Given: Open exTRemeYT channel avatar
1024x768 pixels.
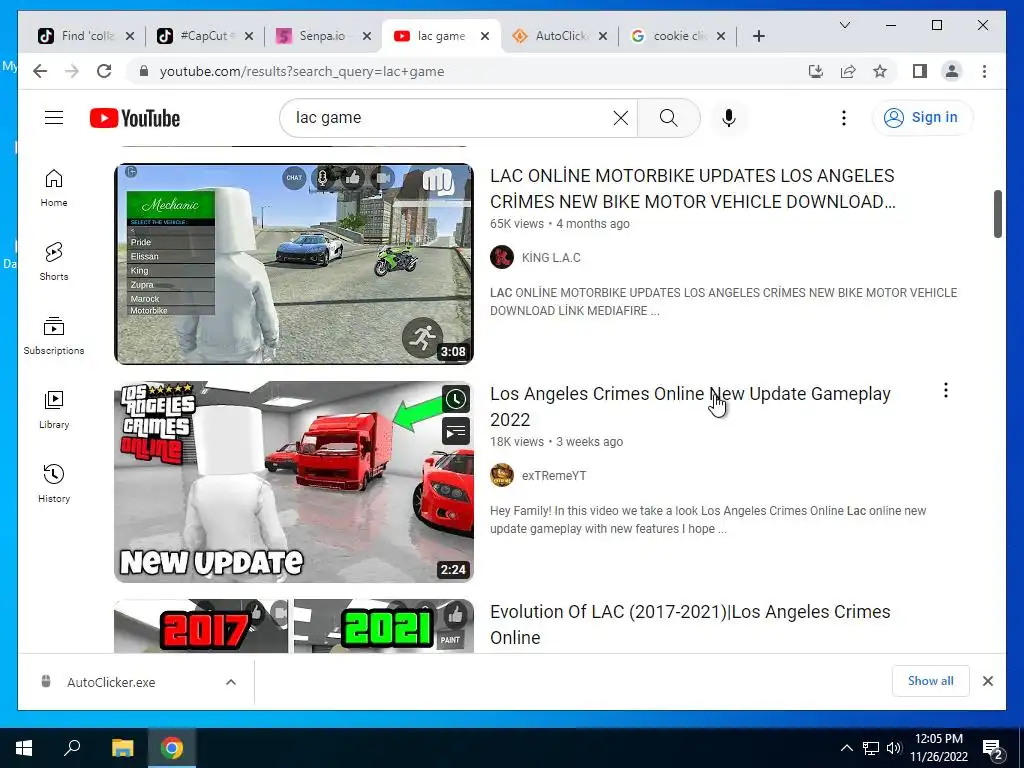Looking at the screenshot, I should 502,475.
